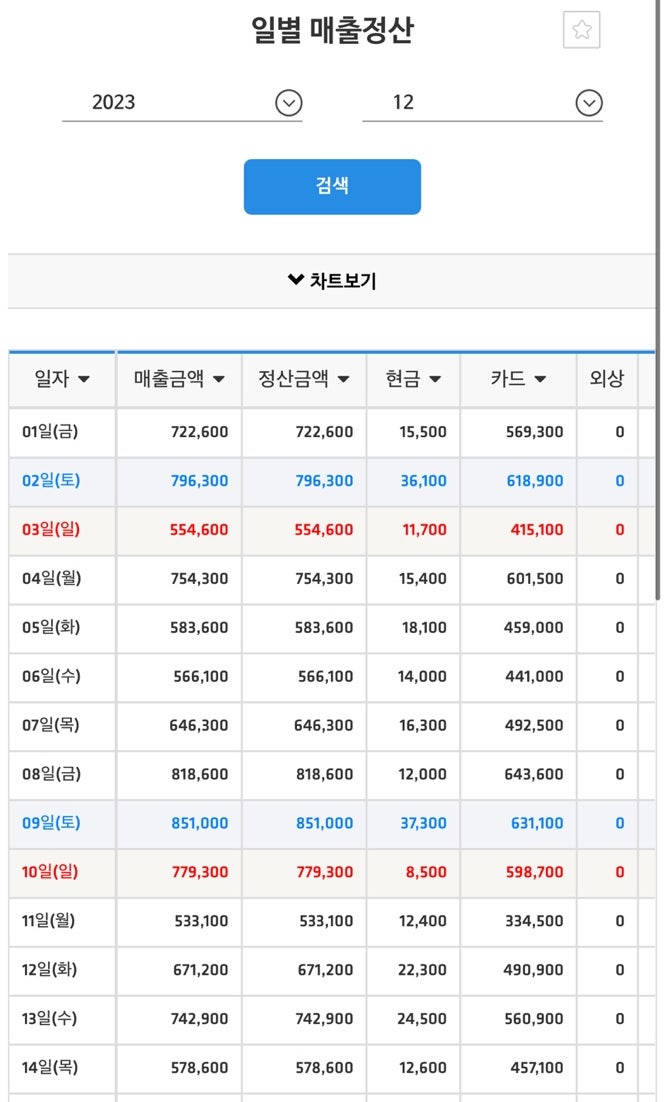The image size is (665, 1102).
Task: Select the 02일(토) Saturday row
Action: click(x=50, y=481)
